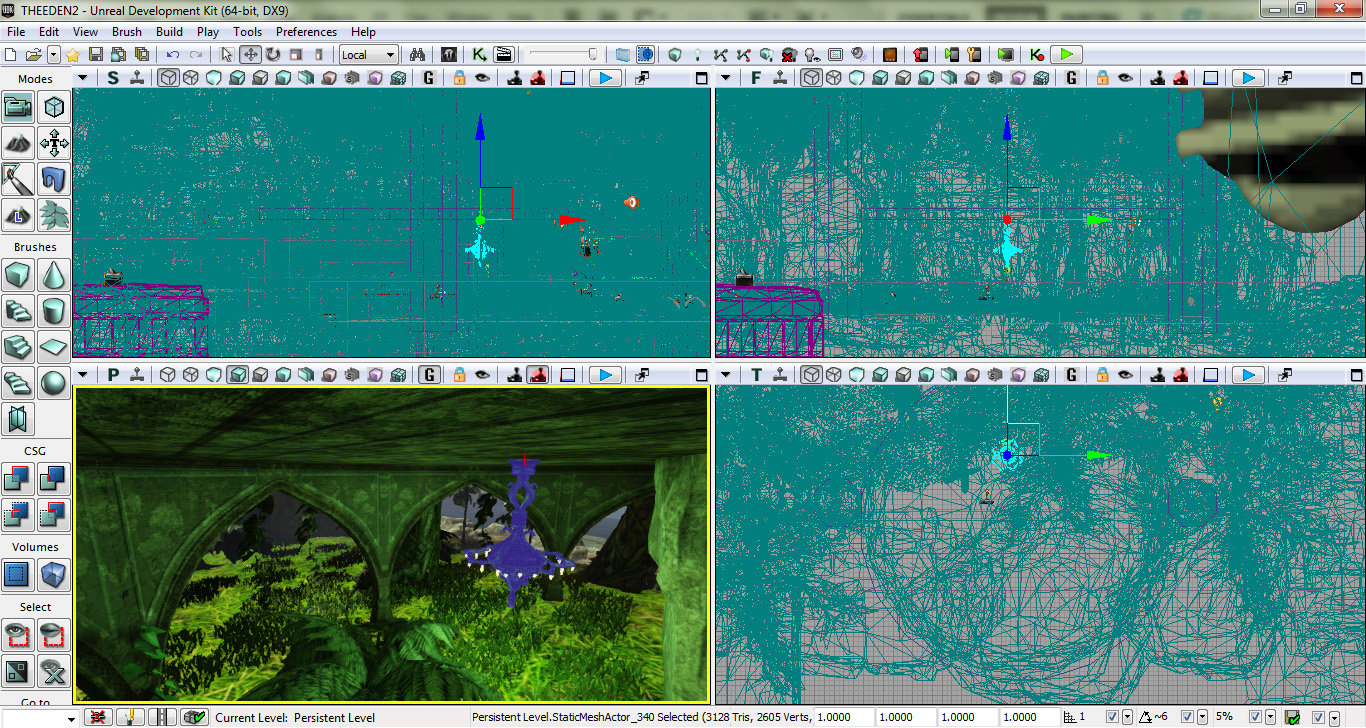The width and height of the screenshot is (1366, 728).
Task: Click CSG Add icon
Action: click(x=19, y=477)
